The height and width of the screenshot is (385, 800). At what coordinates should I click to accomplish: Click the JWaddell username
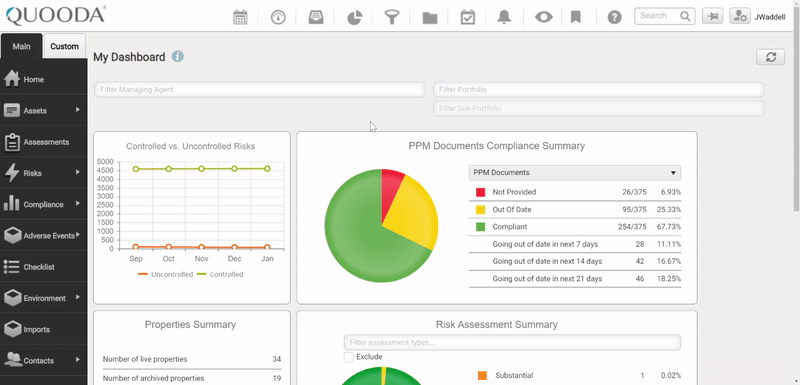(x=769, y=17)
